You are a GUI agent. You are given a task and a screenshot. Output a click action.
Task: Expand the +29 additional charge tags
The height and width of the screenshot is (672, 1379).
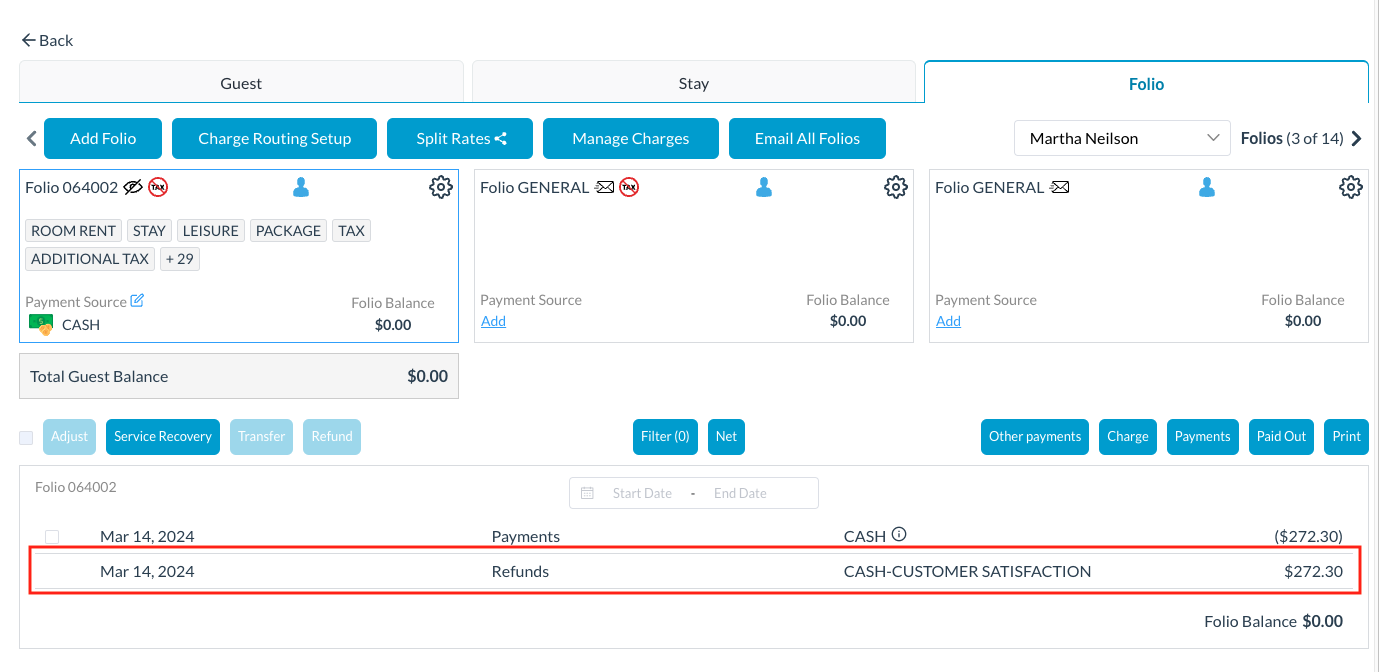pyautogui.click(x=180, y=259)
